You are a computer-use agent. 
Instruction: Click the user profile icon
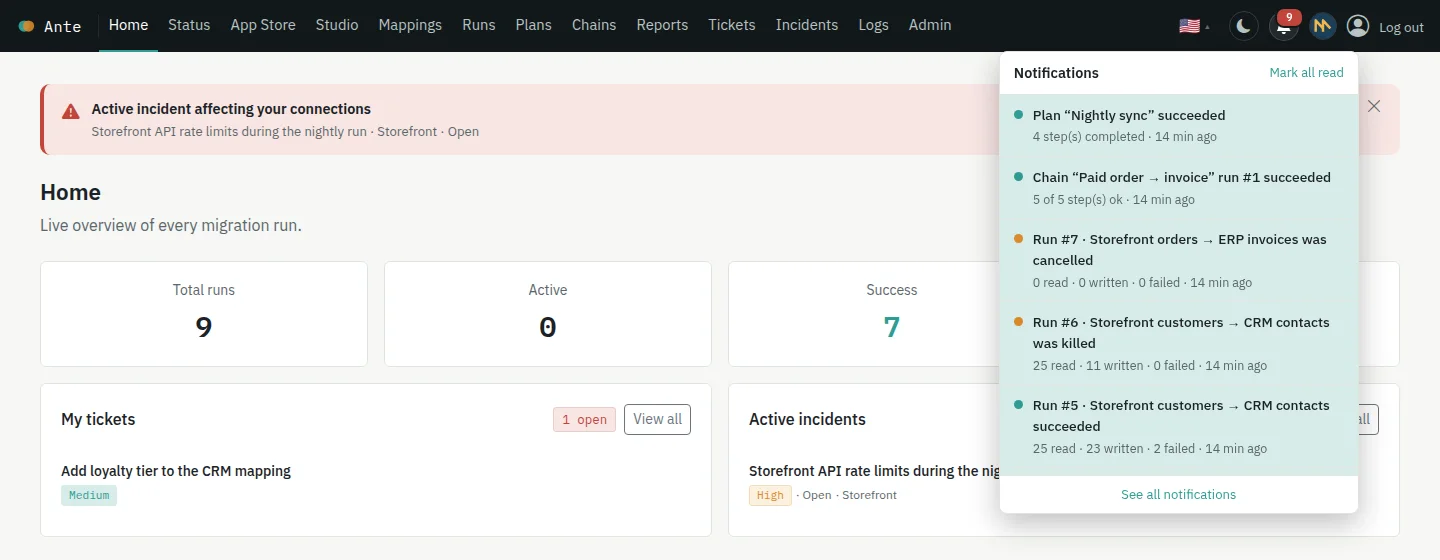point(1357,26)
